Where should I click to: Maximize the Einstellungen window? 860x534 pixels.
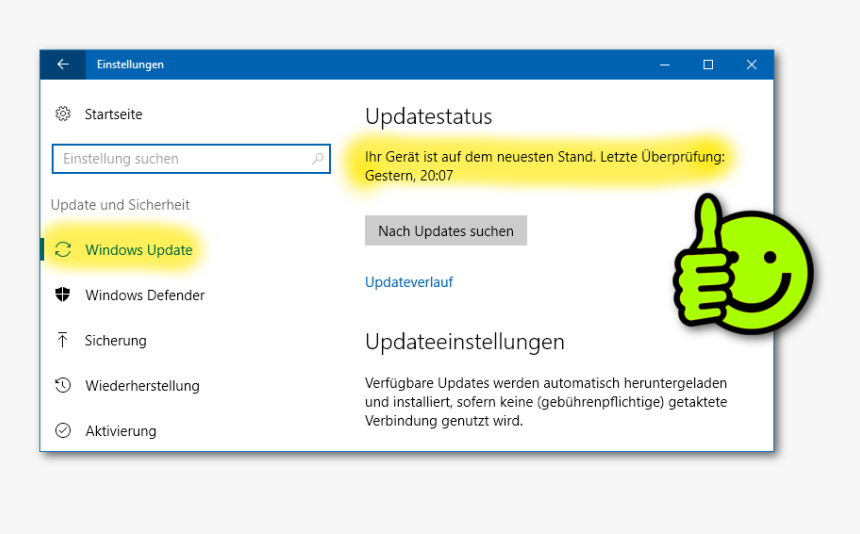708,64
